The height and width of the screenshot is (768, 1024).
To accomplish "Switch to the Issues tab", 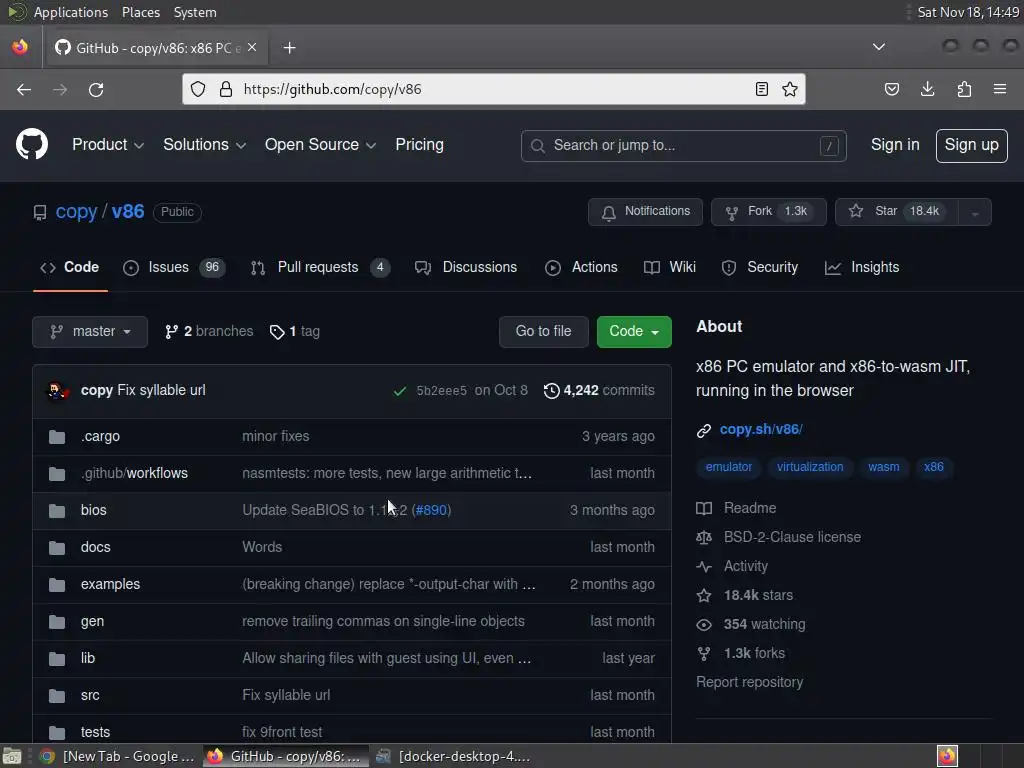I will [x=174, y=267].
